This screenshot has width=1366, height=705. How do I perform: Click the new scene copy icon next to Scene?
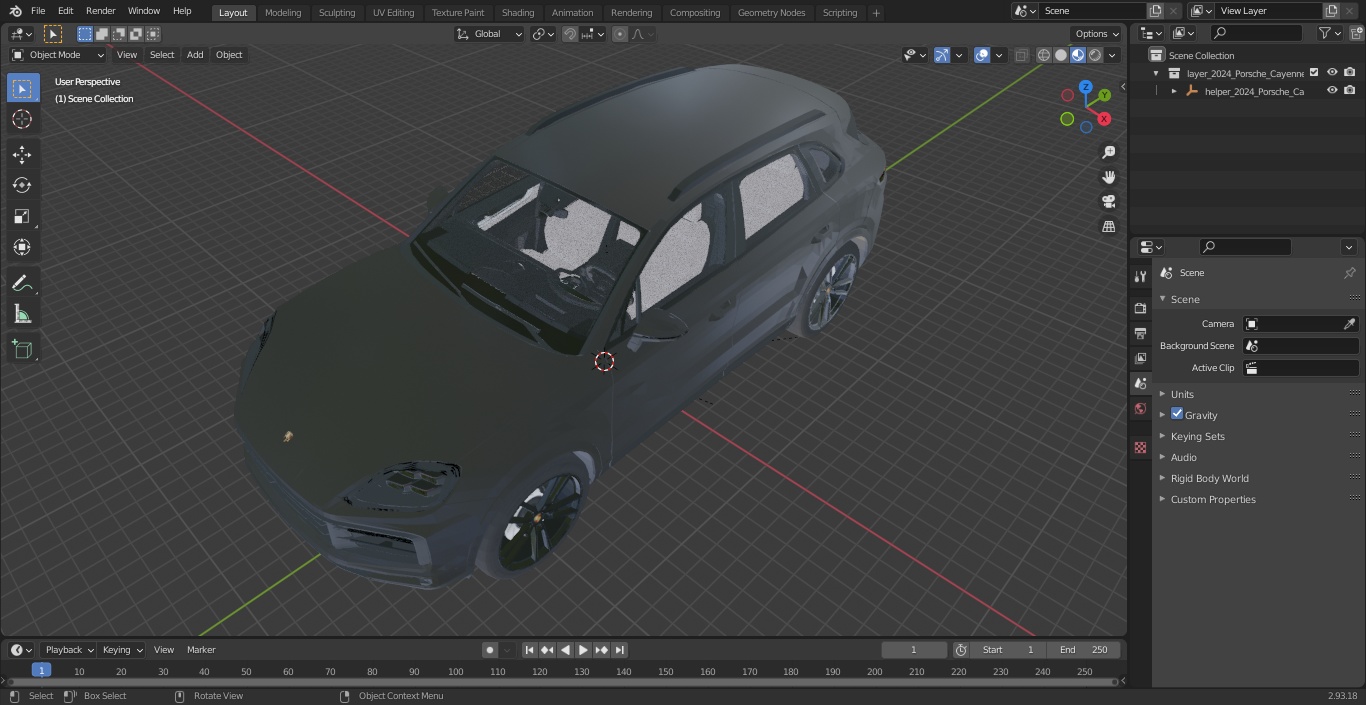tap(1155, 11)
